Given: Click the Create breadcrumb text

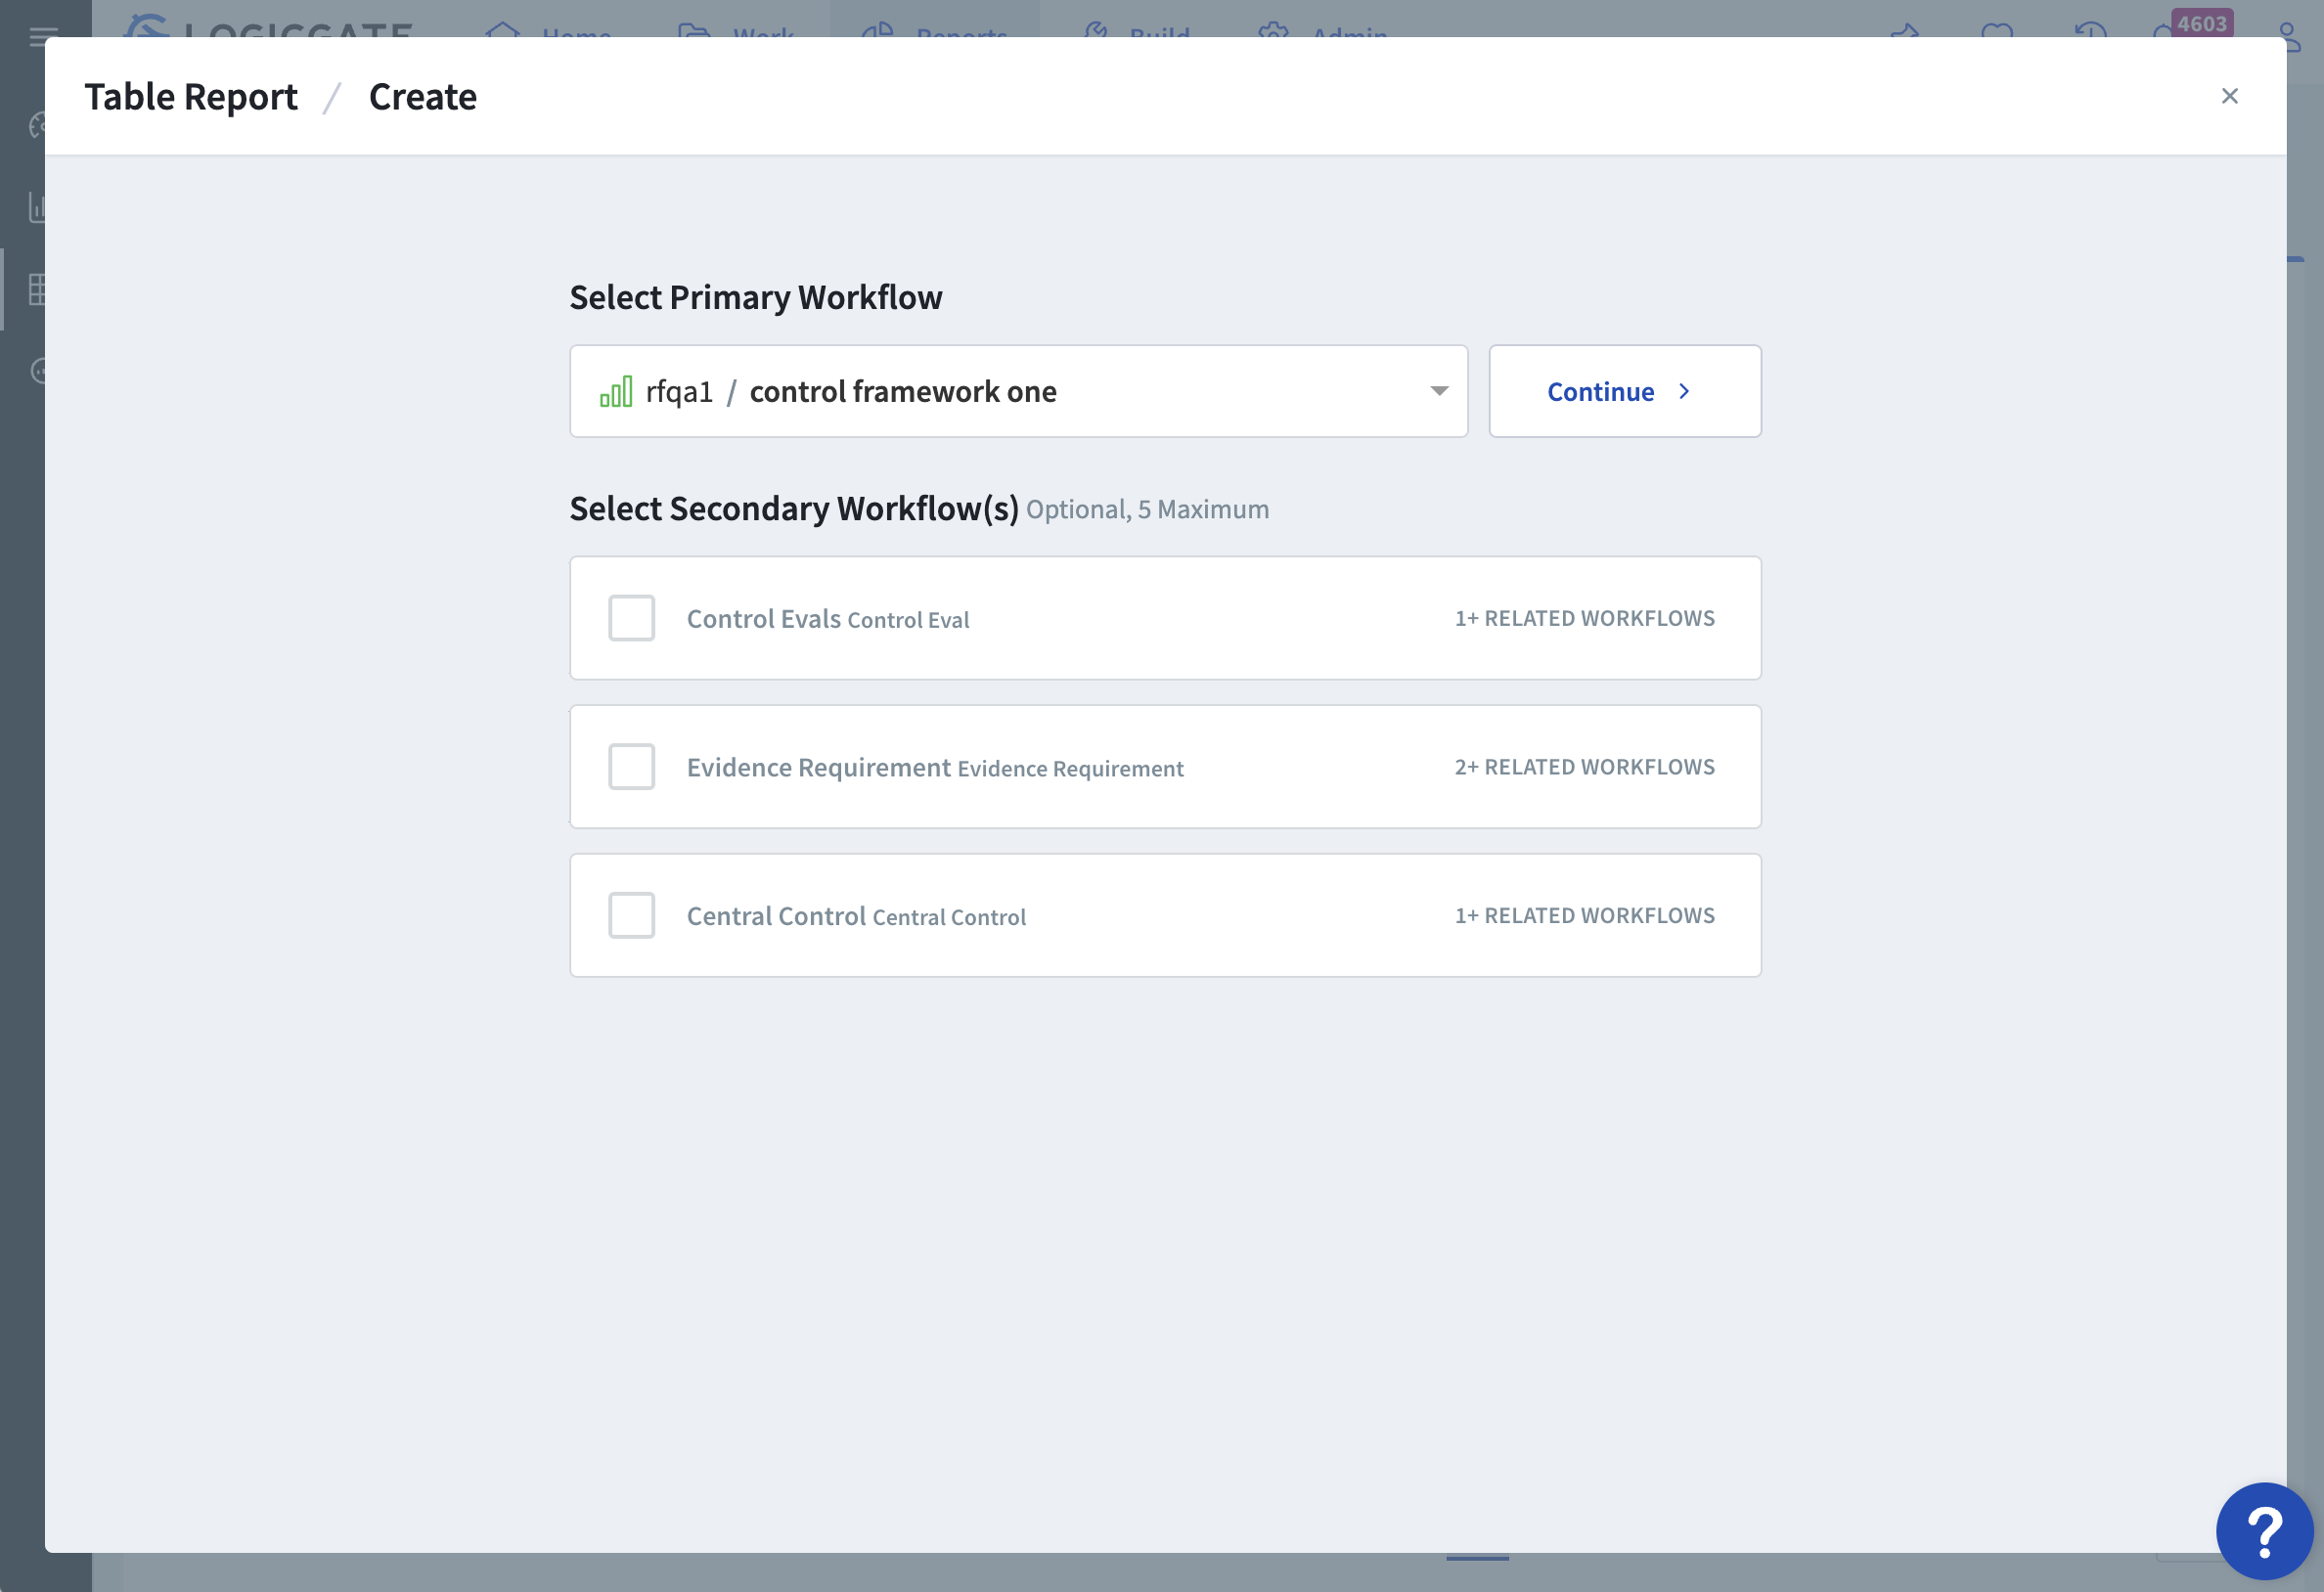Looking at the screenshot, I should [423, 97].
